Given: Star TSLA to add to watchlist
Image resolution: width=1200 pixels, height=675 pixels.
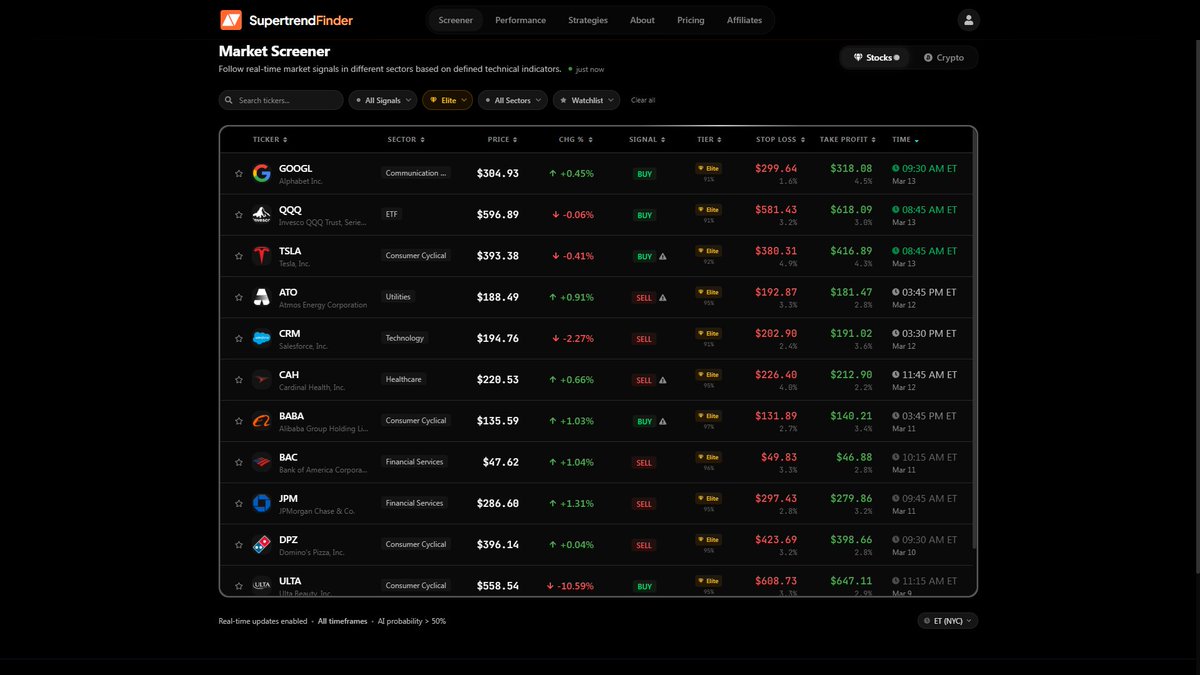Looking at the screenshot, I should click(x=239, y=256).
